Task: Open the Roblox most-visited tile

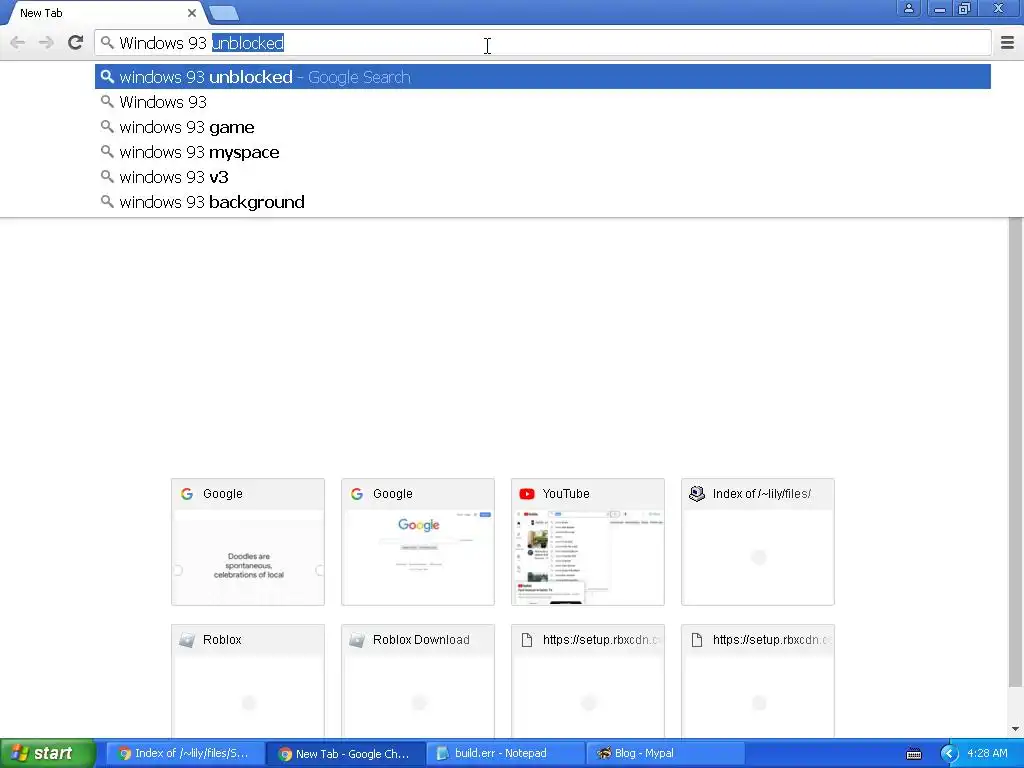Action: point(248,681)
